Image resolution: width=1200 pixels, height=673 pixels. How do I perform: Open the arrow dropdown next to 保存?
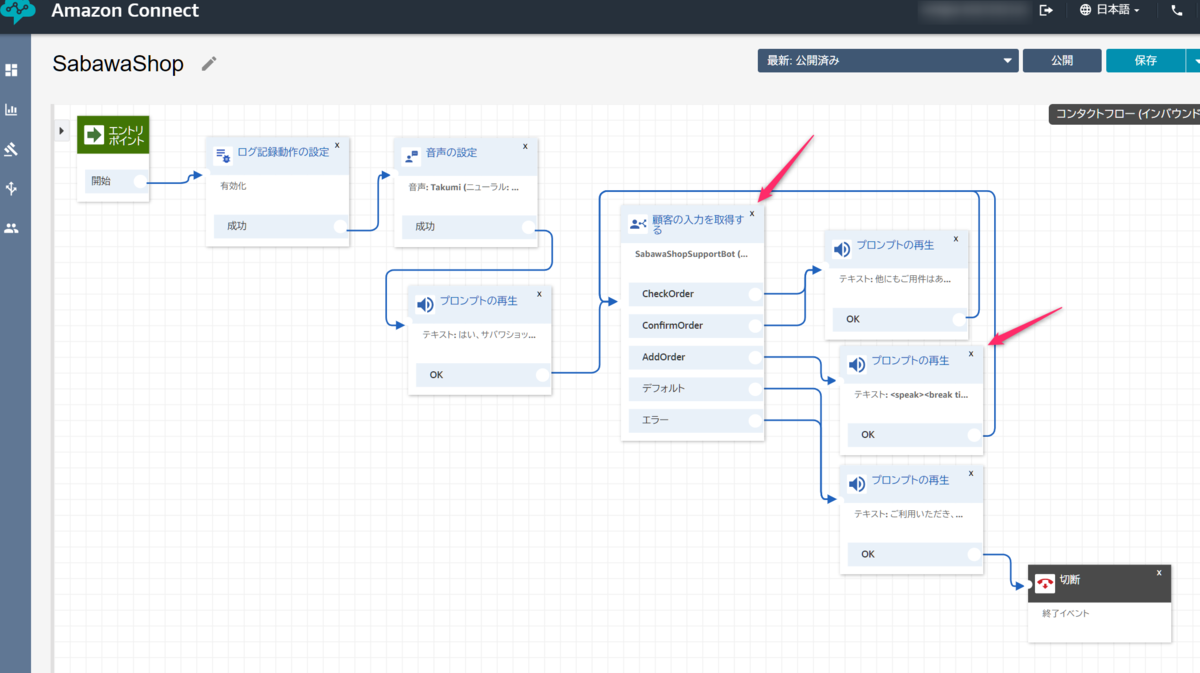coord(1193,60)
